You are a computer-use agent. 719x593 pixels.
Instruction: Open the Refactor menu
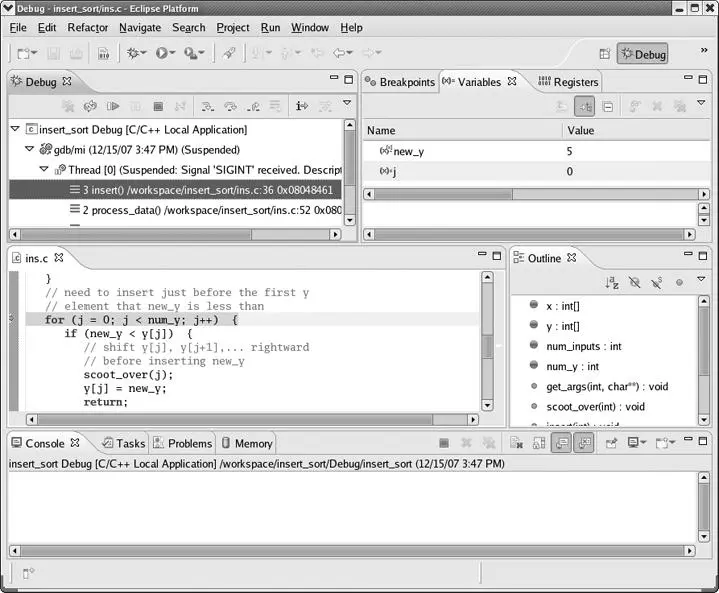(88, 28)
